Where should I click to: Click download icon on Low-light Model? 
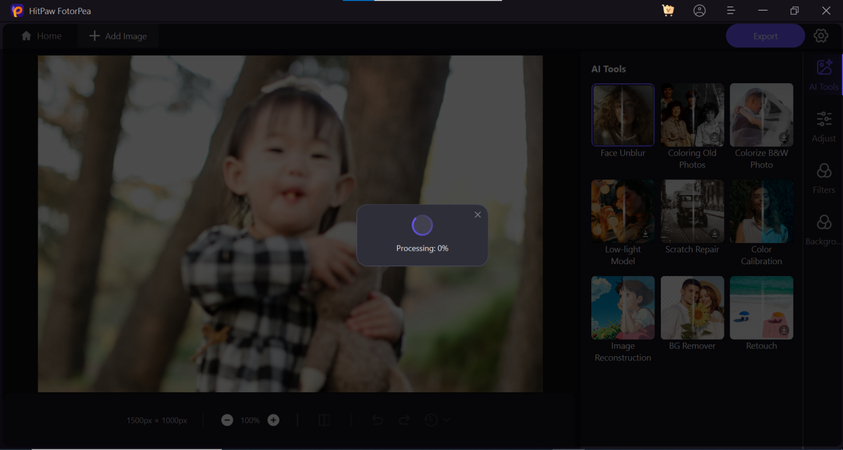(645, 234)
